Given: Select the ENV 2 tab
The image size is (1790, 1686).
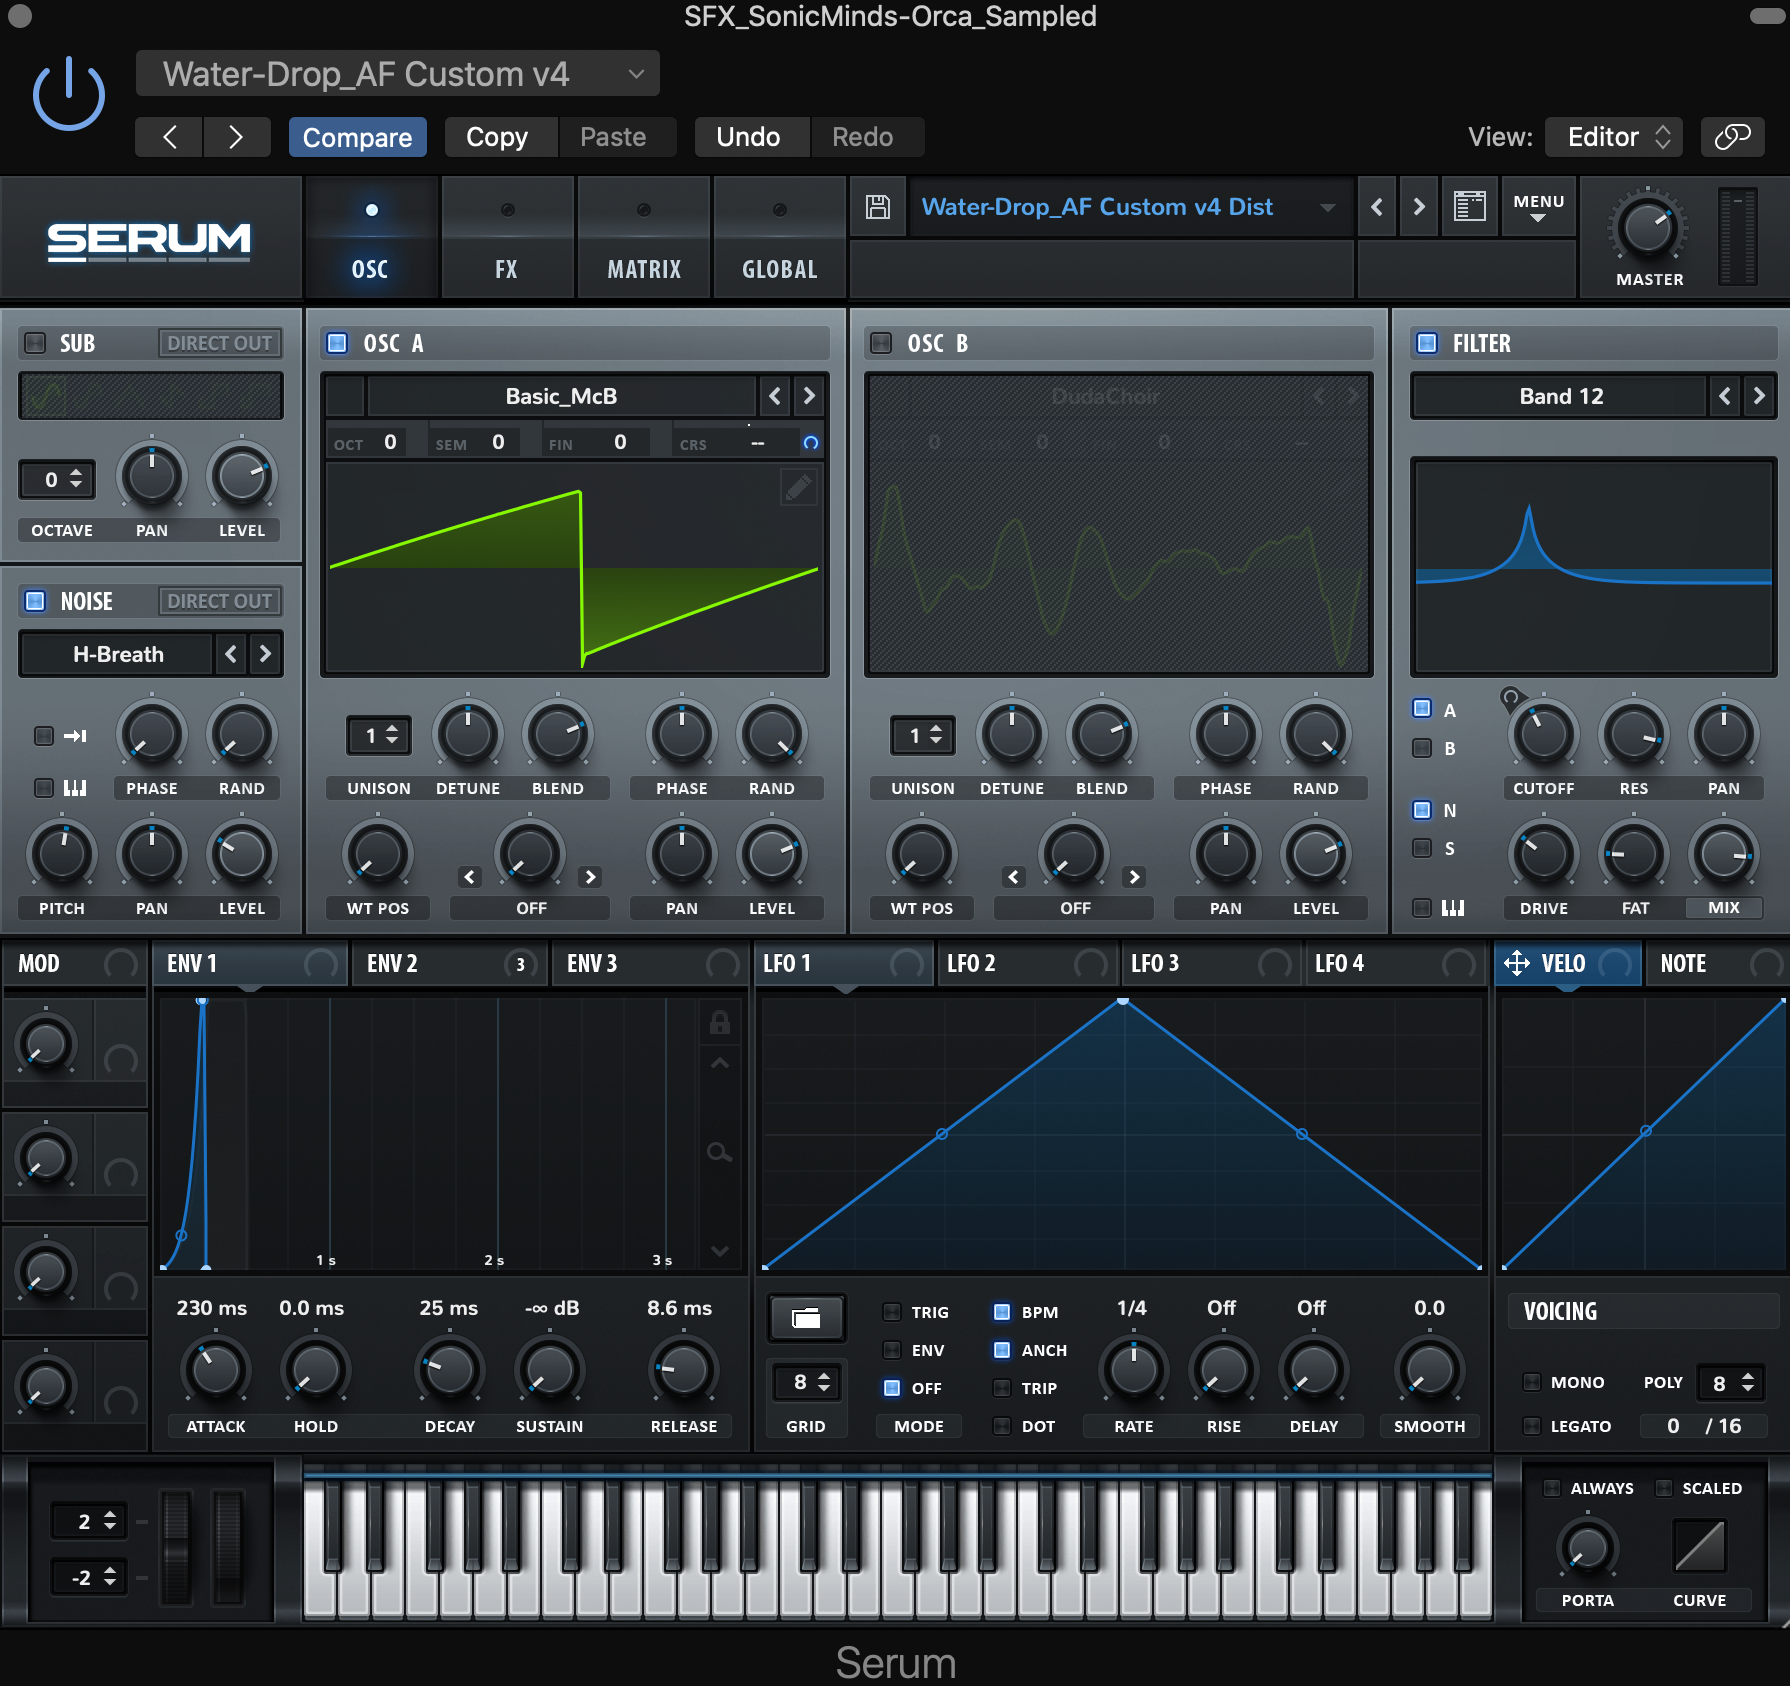Looking at the screenshot, I should (449, 963).
